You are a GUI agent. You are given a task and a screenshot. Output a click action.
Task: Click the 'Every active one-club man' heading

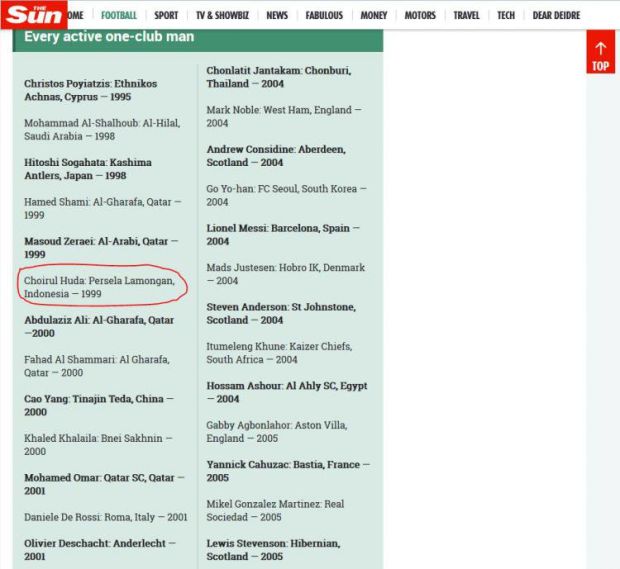pyautogui.click(x=109, y=37)
